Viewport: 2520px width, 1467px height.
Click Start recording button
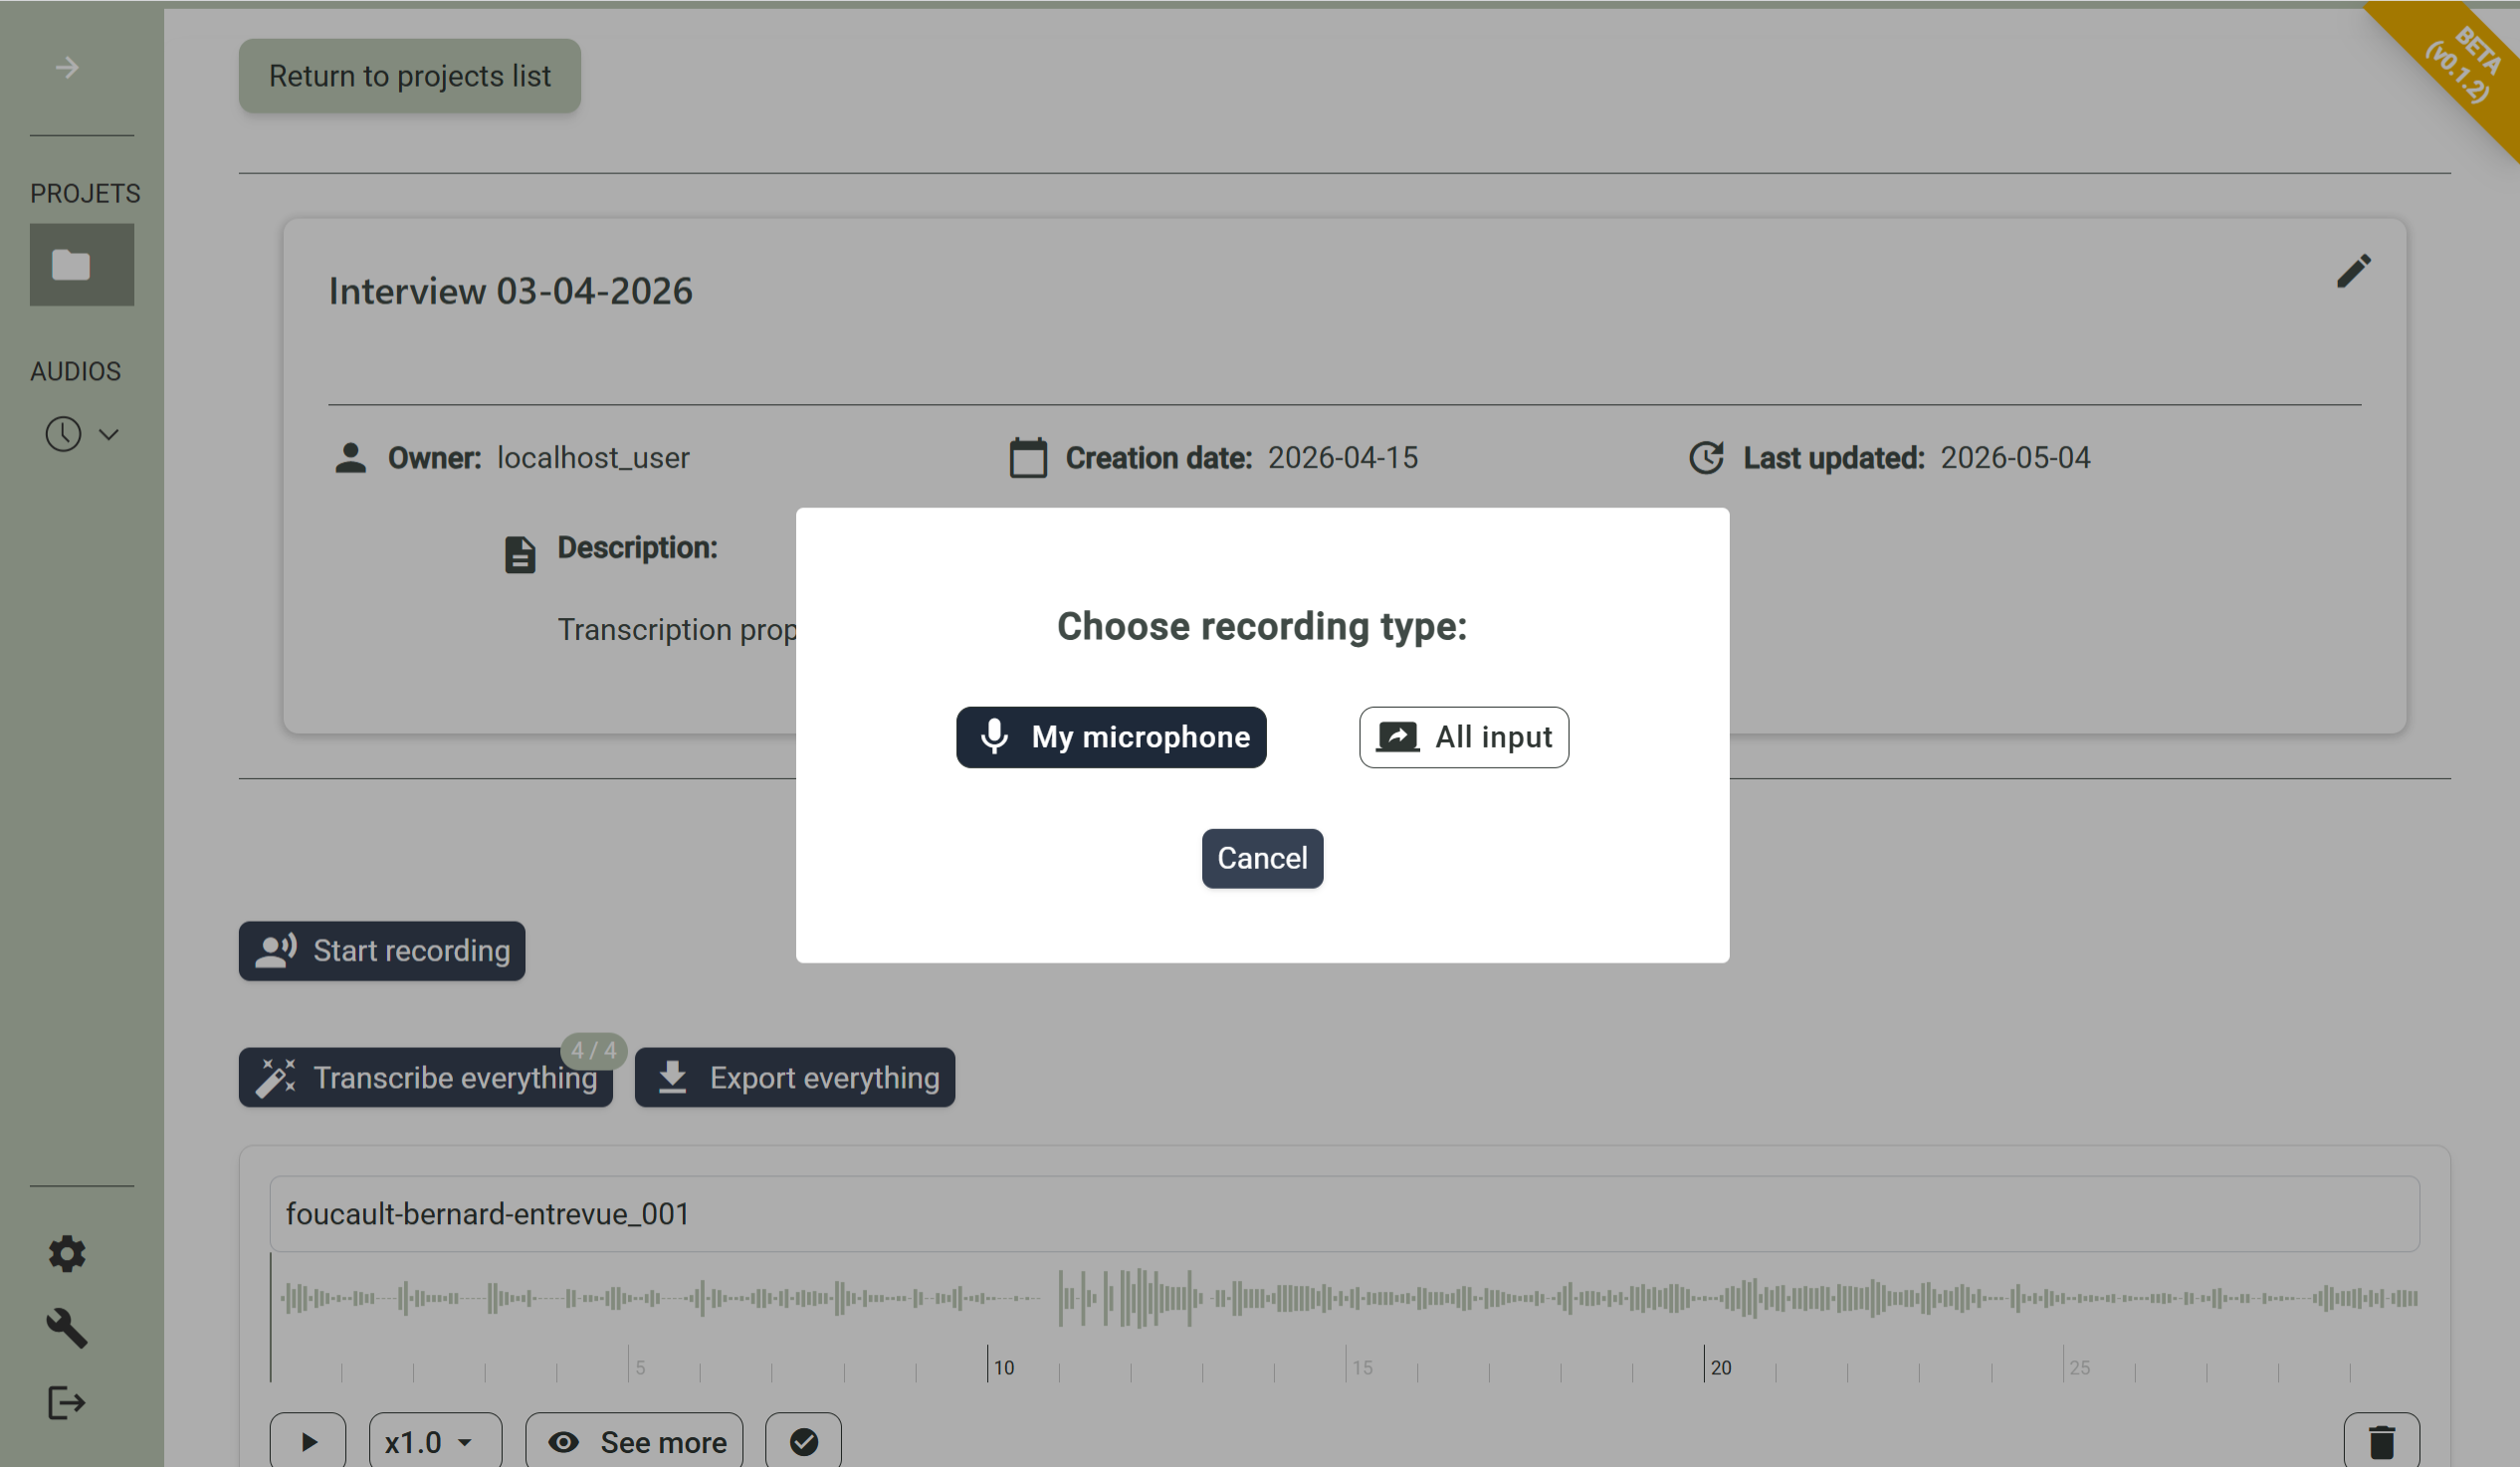[382, 951]
